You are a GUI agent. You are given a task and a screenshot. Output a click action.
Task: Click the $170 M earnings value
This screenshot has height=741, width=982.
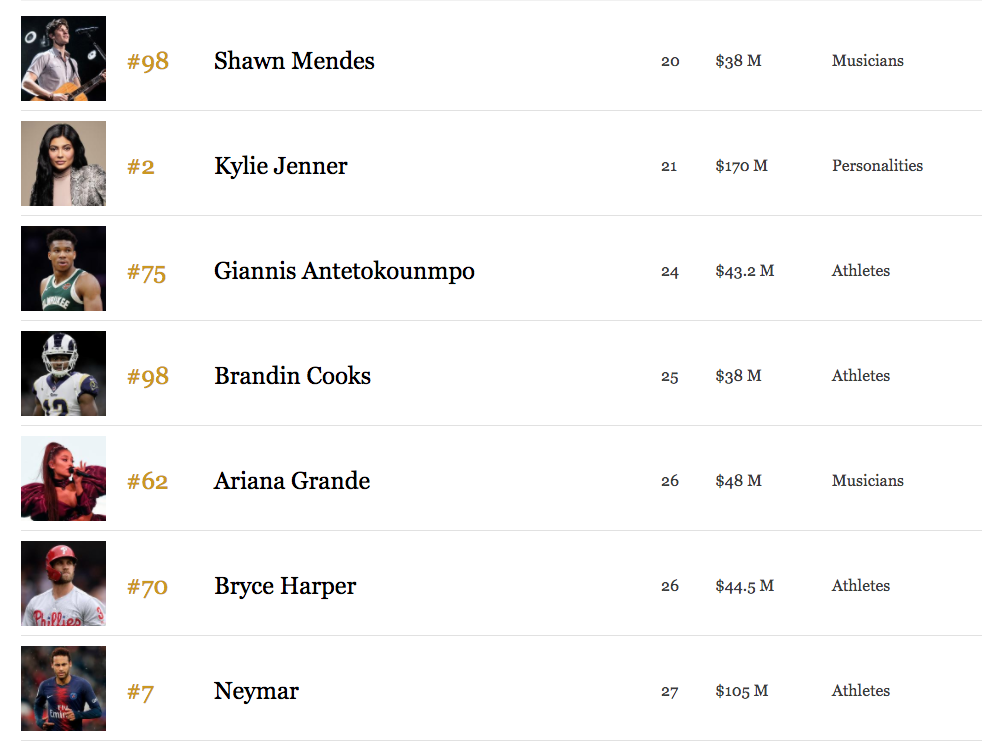(741, 166)
